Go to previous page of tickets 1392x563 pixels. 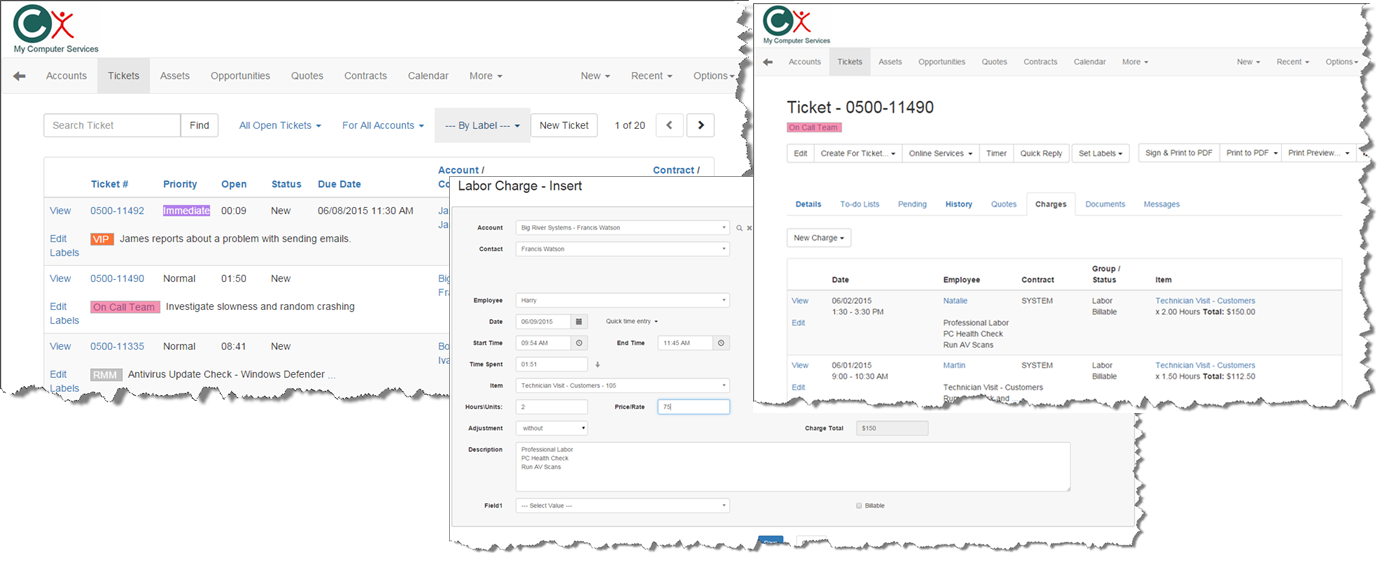point(669,125)
